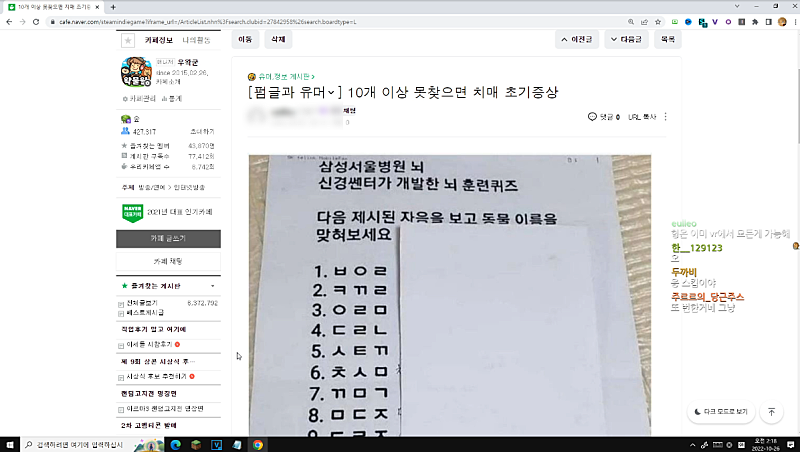Click the purple V extension icon
800x452 pixels.
pyautogui.click(x=715, y=22)
